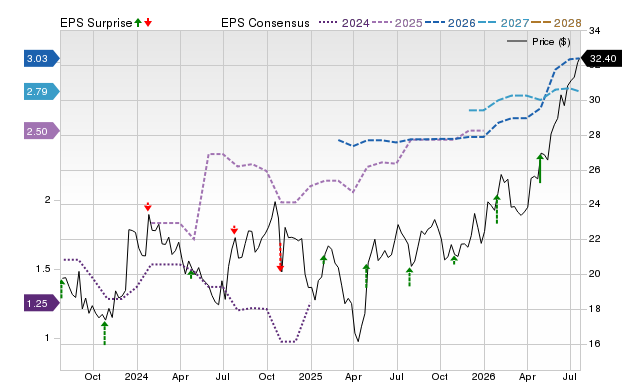This screenshot has width=640, height=382.
Task: Click the 34 price axis label
Action: click(595, 31)
